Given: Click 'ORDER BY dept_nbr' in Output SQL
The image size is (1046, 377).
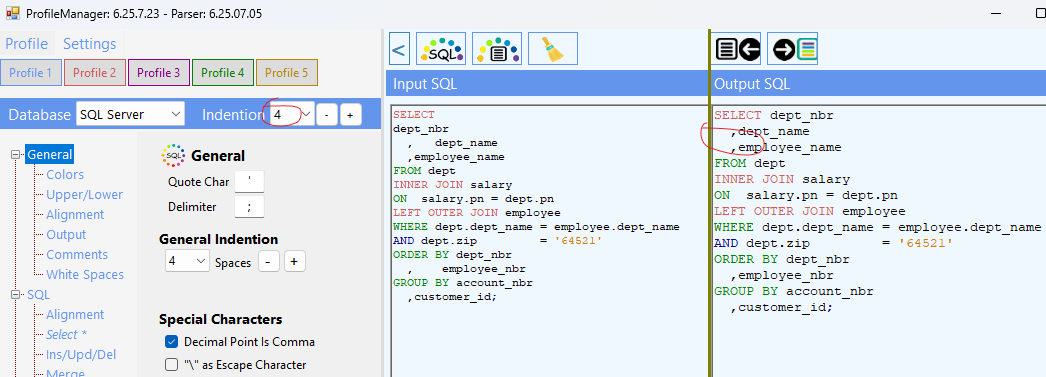Looking at the screenshot, I should tap(782, 259).
